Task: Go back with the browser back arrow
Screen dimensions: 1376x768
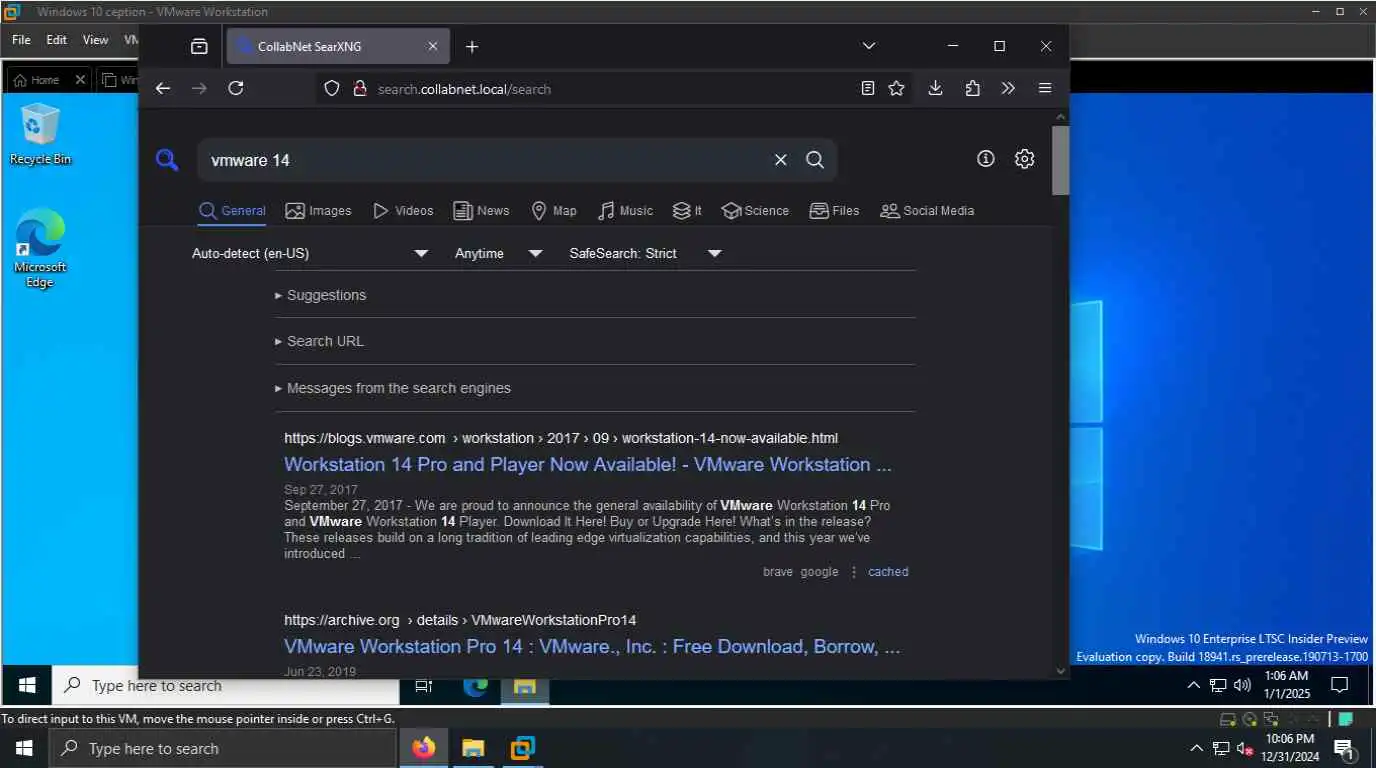Action: pos(163,88)
